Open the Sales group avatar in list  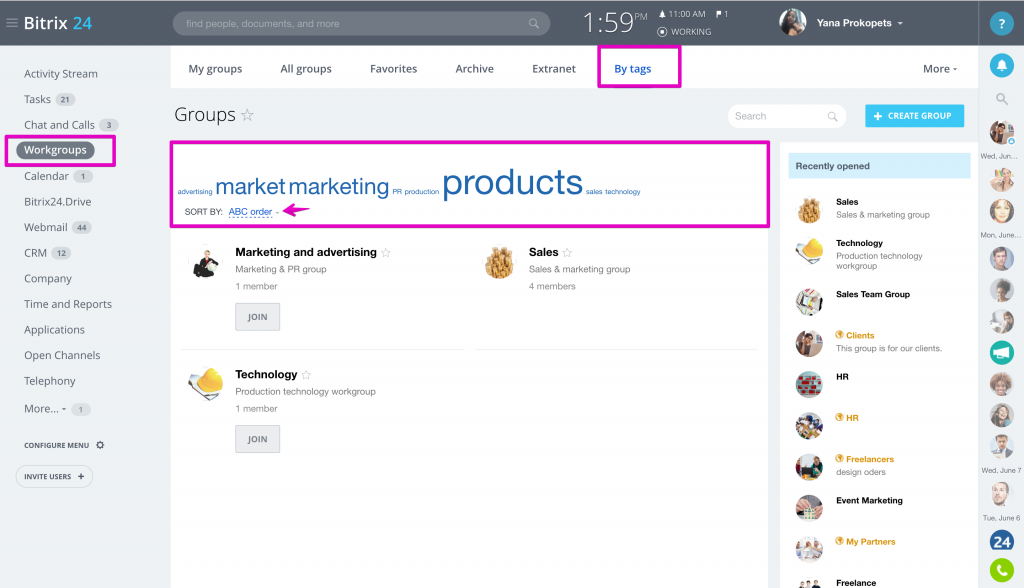(x=500, y=263)
